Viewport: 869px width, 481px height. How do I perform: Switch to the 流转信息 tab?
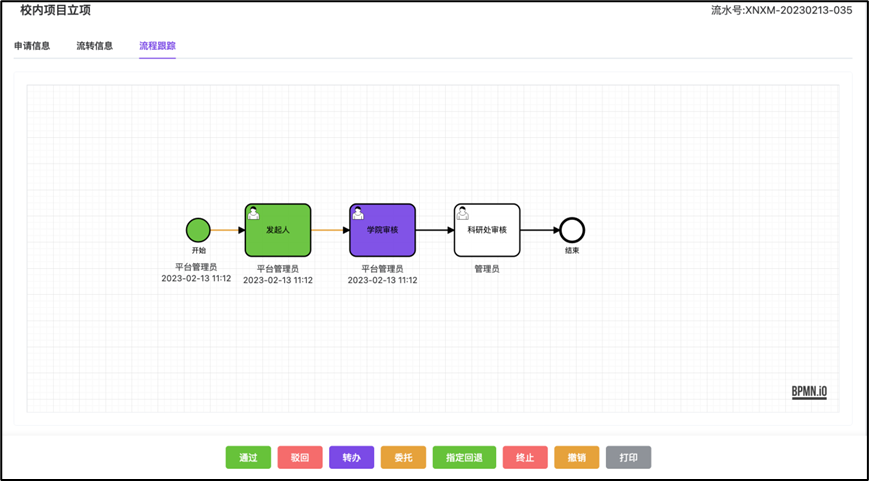tap(95, 46)
